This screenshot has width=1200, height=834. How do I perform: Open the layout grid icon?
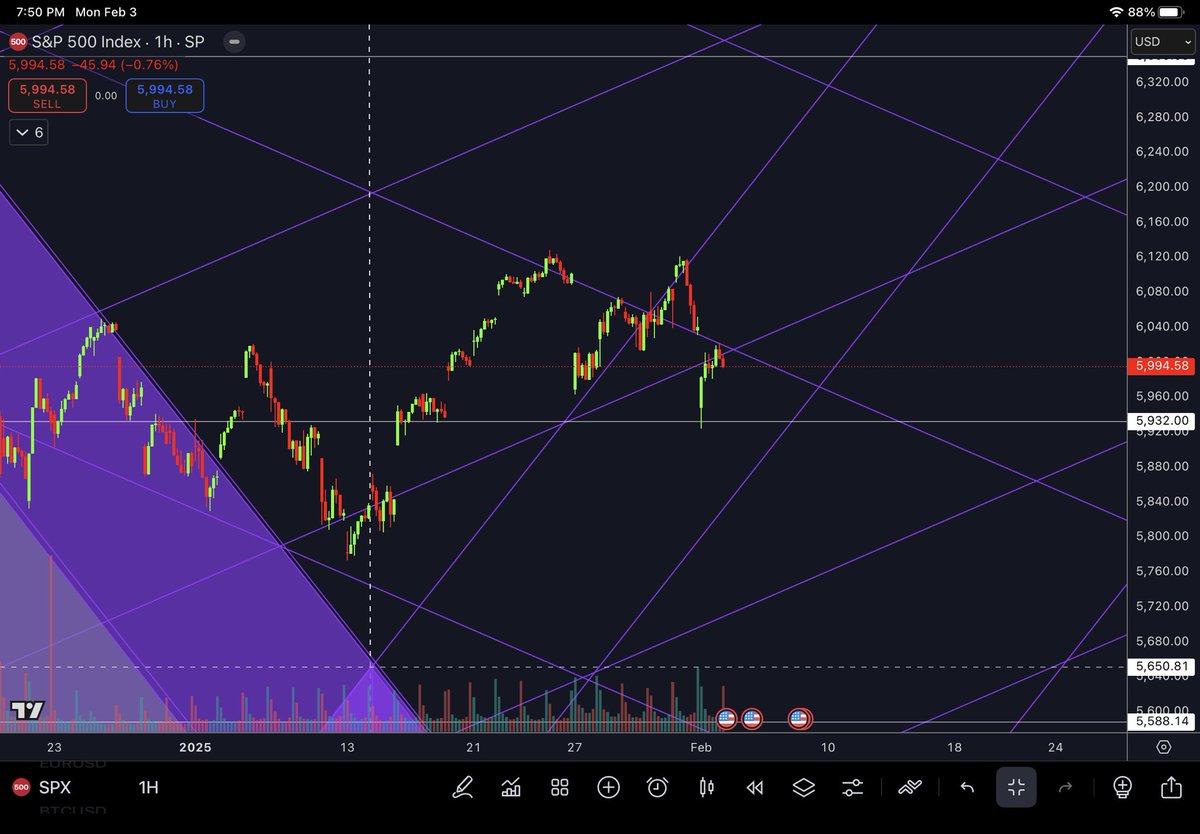tap(560, 787)
